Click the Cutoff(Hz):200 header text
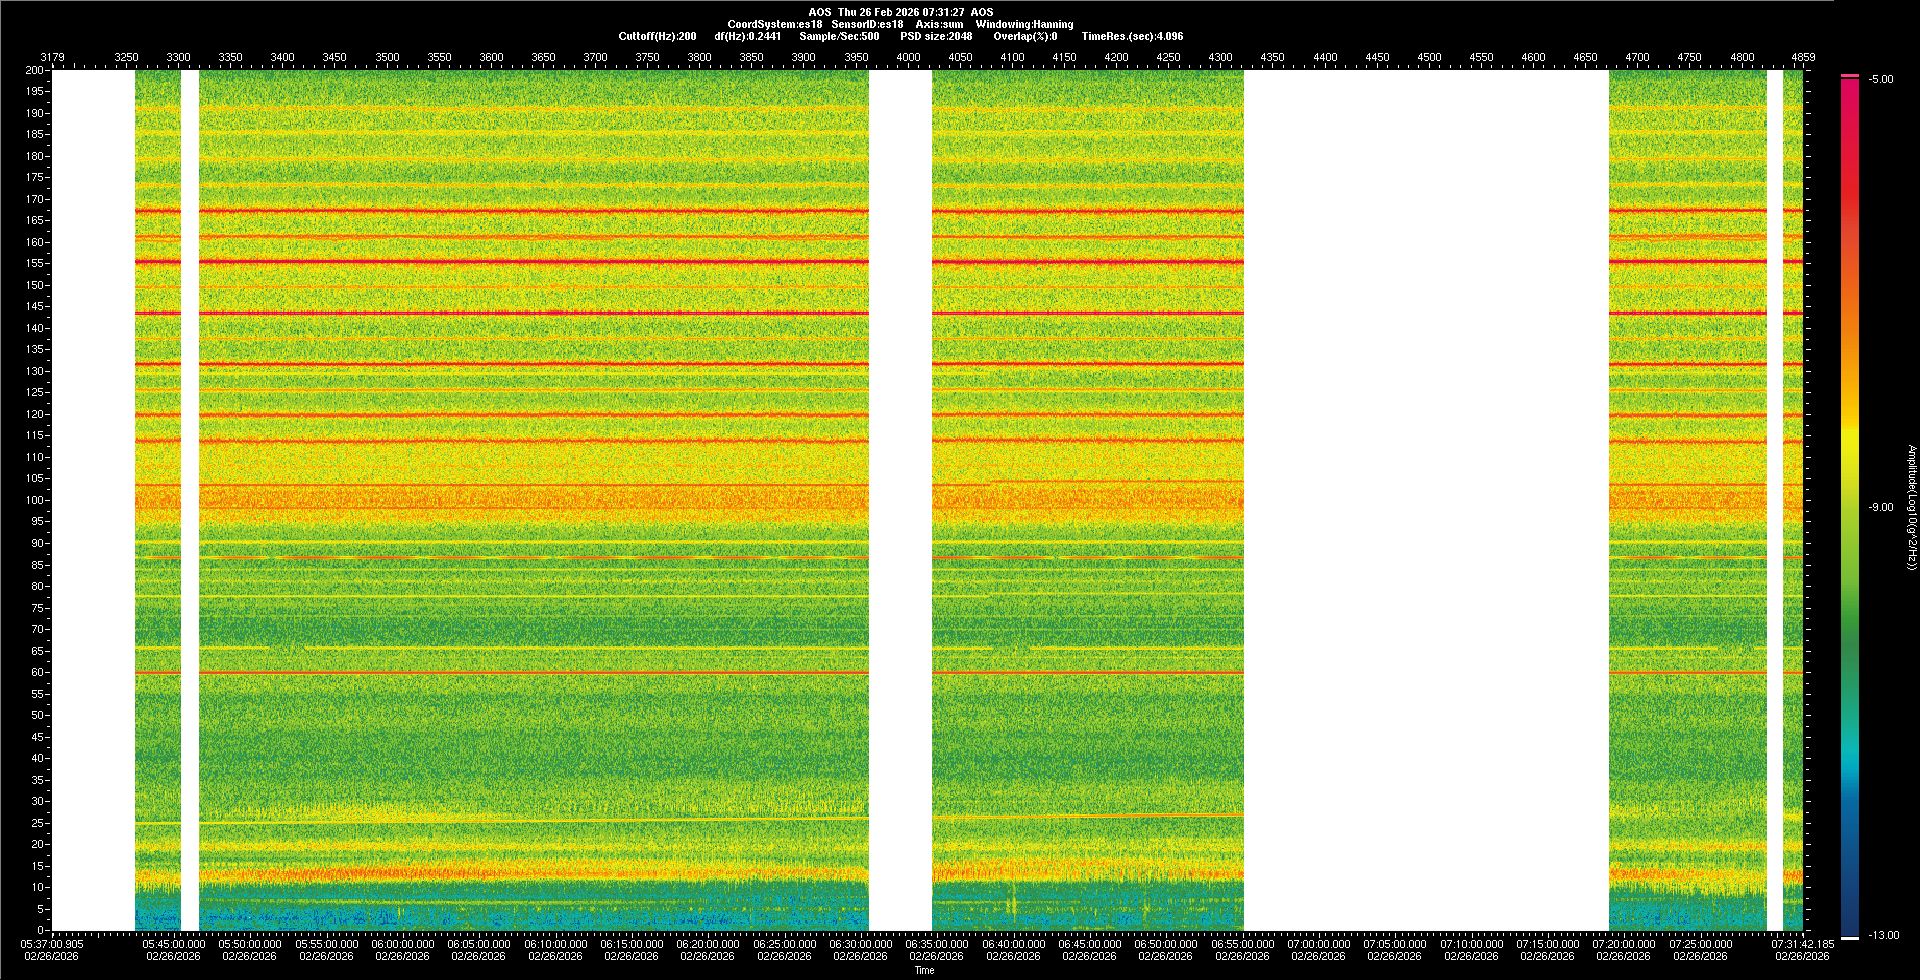The width and height of the screenshot is (1920, 980). pos(657,36)
